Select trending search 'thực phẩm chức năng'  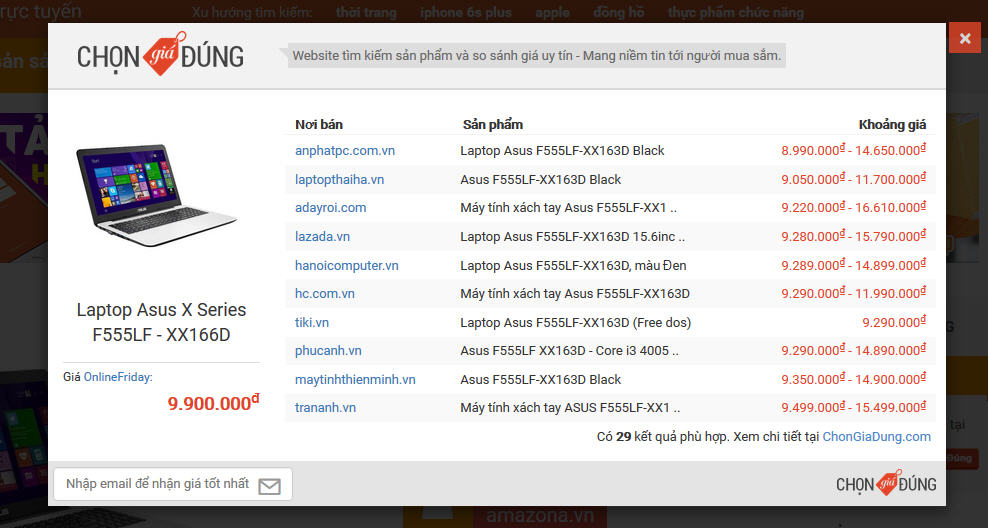tap(735, 13)
